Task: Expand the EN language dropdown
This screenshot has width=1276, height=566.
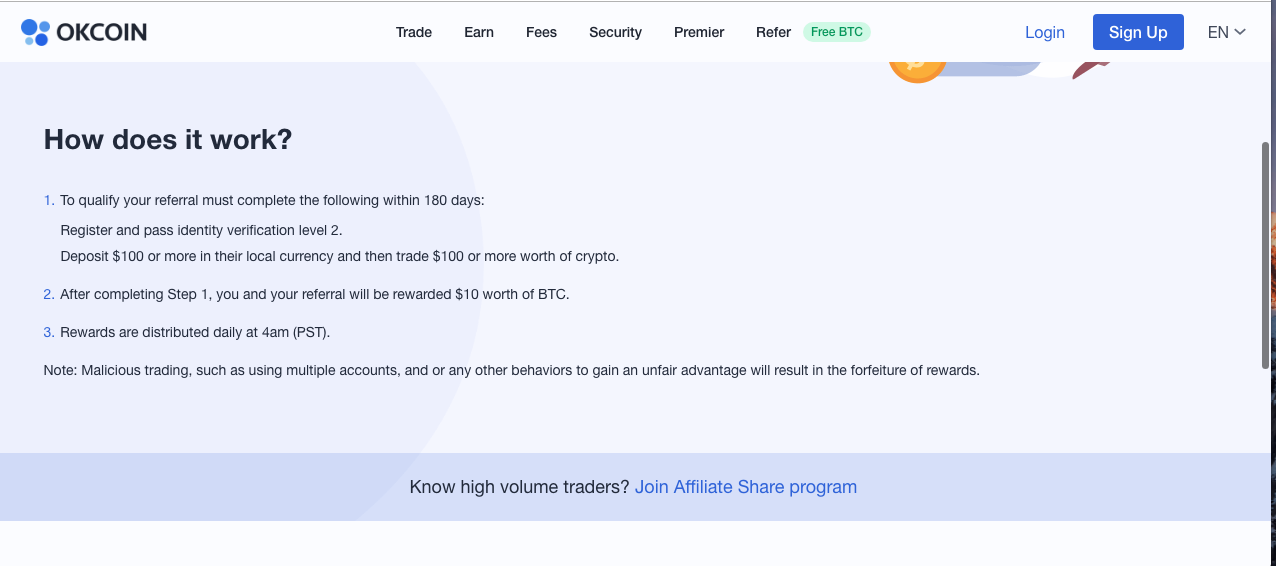Action: 1226,32
